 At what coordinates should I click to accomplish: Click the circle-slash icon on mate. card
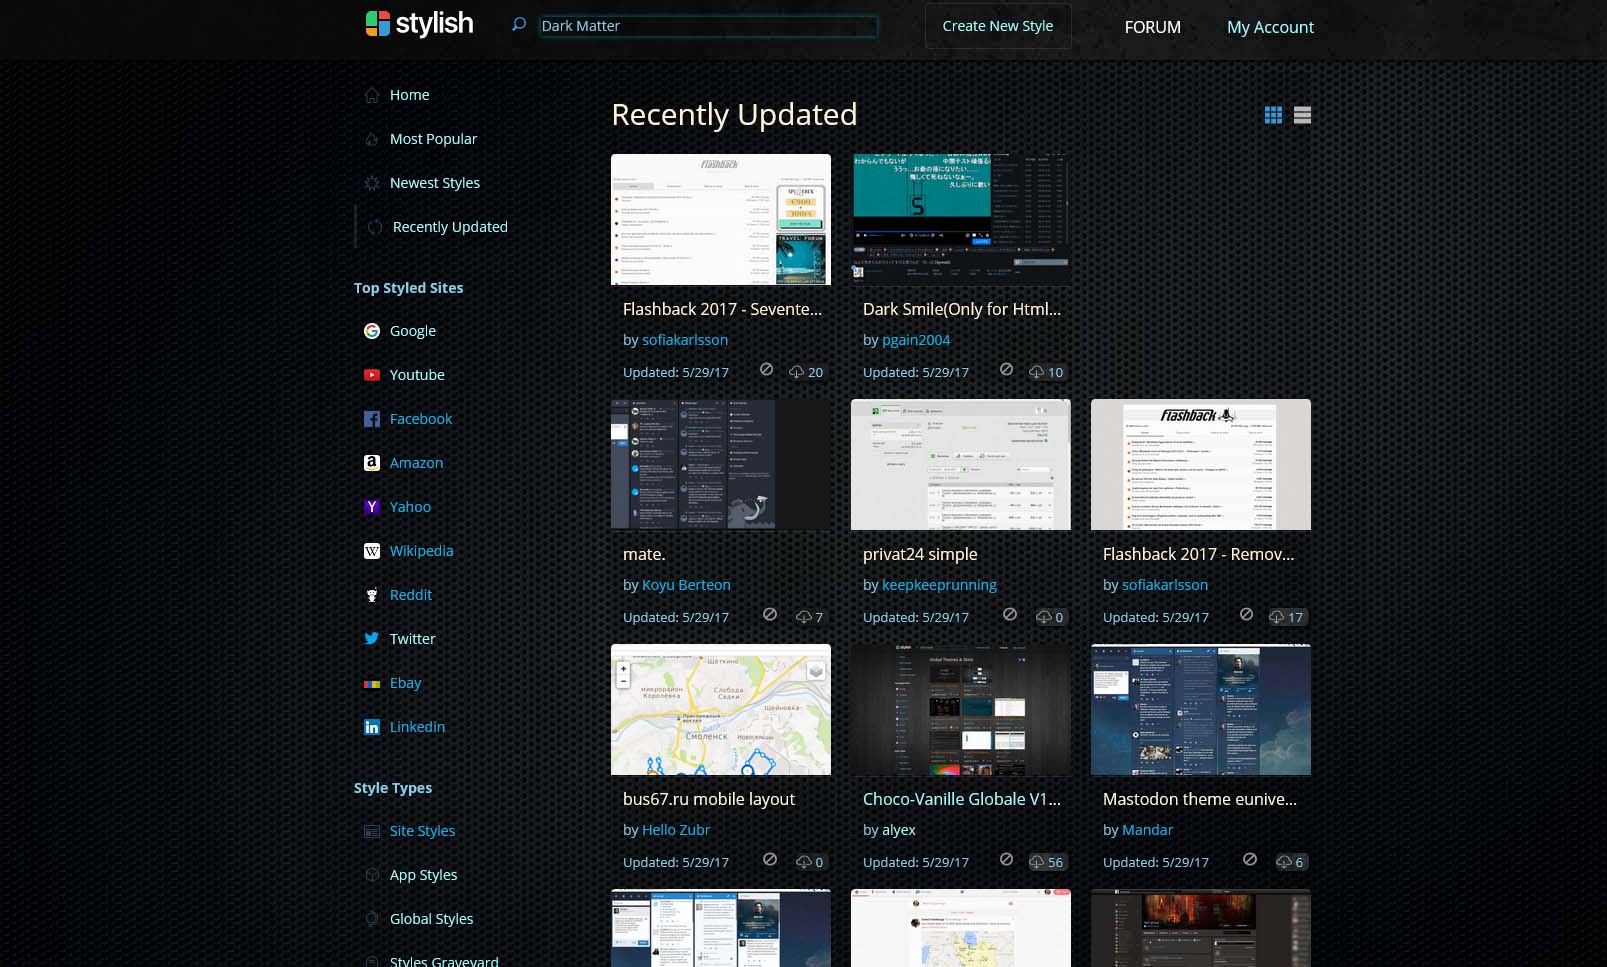[x=770, y=615]
